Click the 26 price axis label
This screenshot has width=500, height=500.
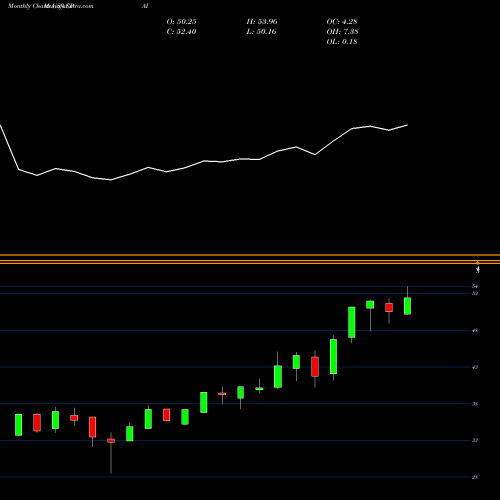[x=475, y=477]
